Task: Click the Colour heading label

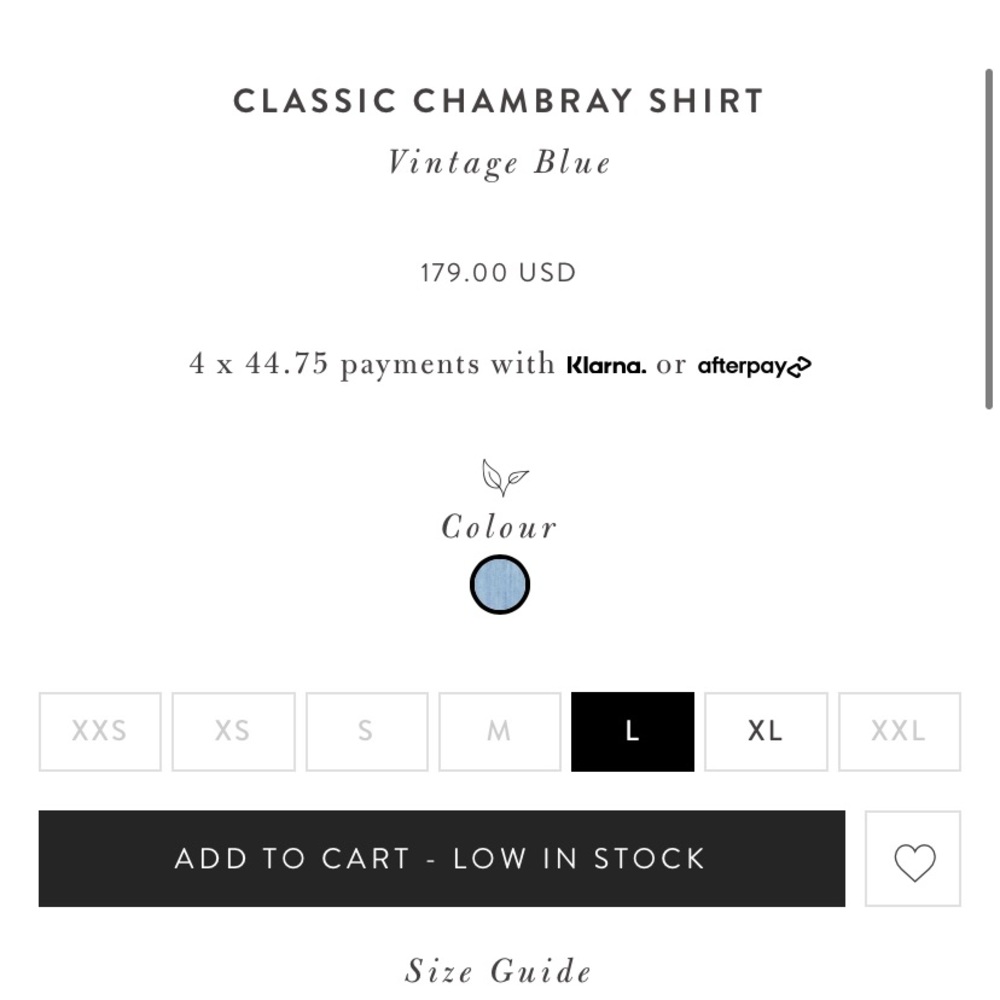Action: pyautogui.click(x=499, y=527)
